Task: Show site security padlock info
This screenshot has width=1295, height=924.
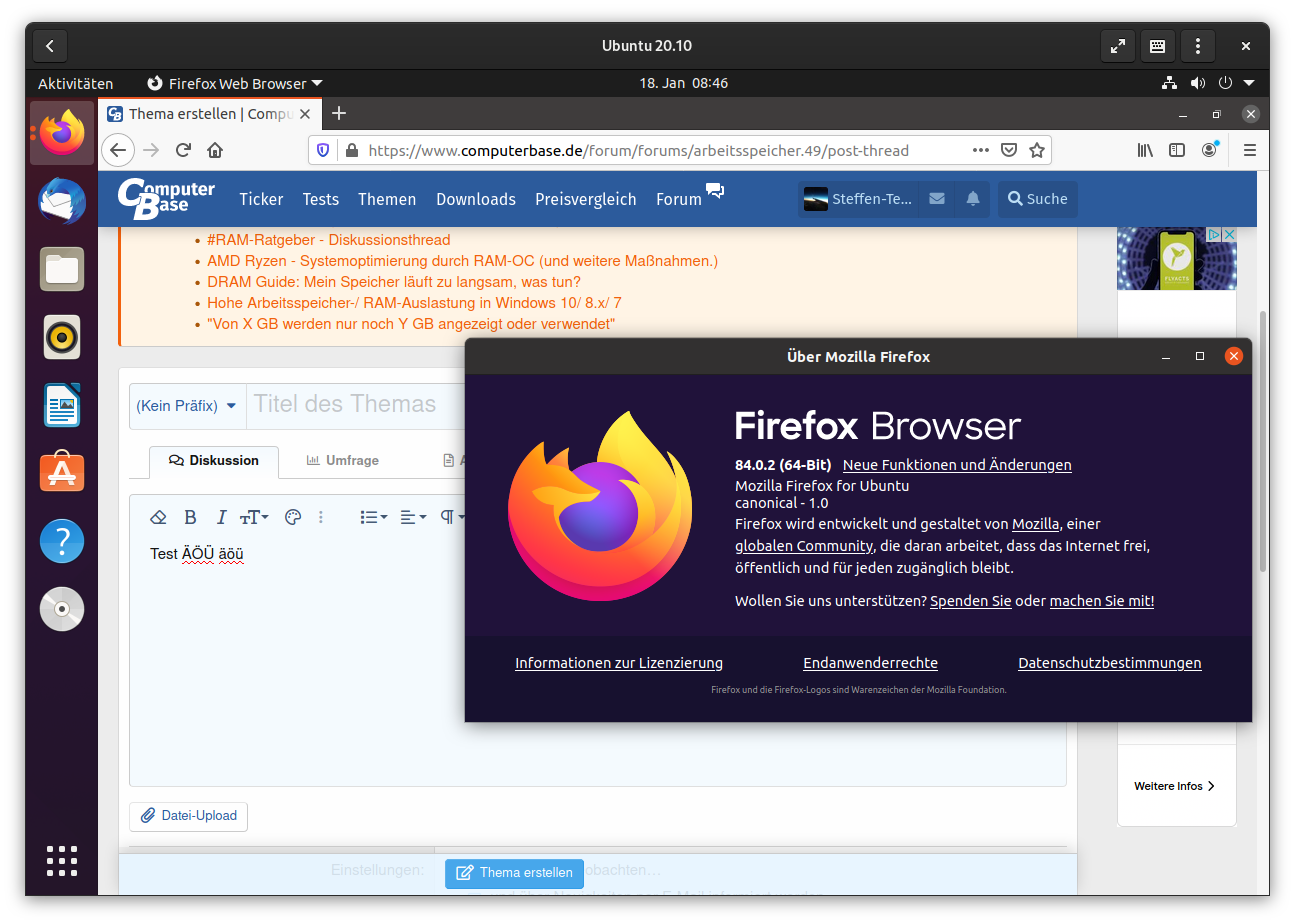Action: pos(351,150)
